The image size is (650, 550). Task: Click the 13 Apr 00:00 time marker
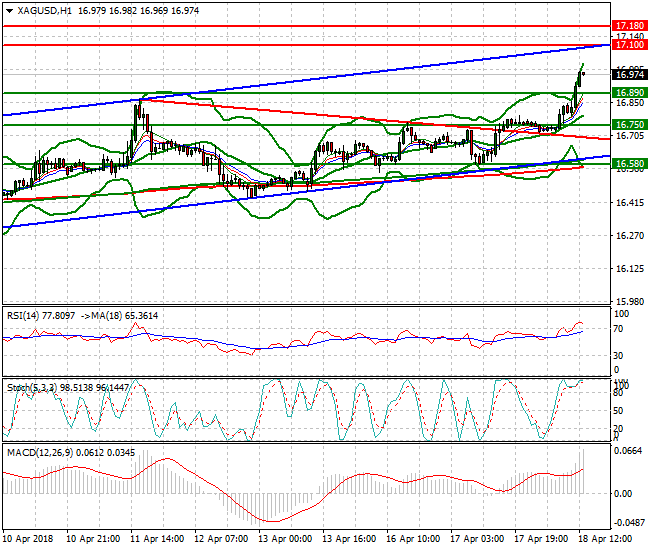pos(285,539)
